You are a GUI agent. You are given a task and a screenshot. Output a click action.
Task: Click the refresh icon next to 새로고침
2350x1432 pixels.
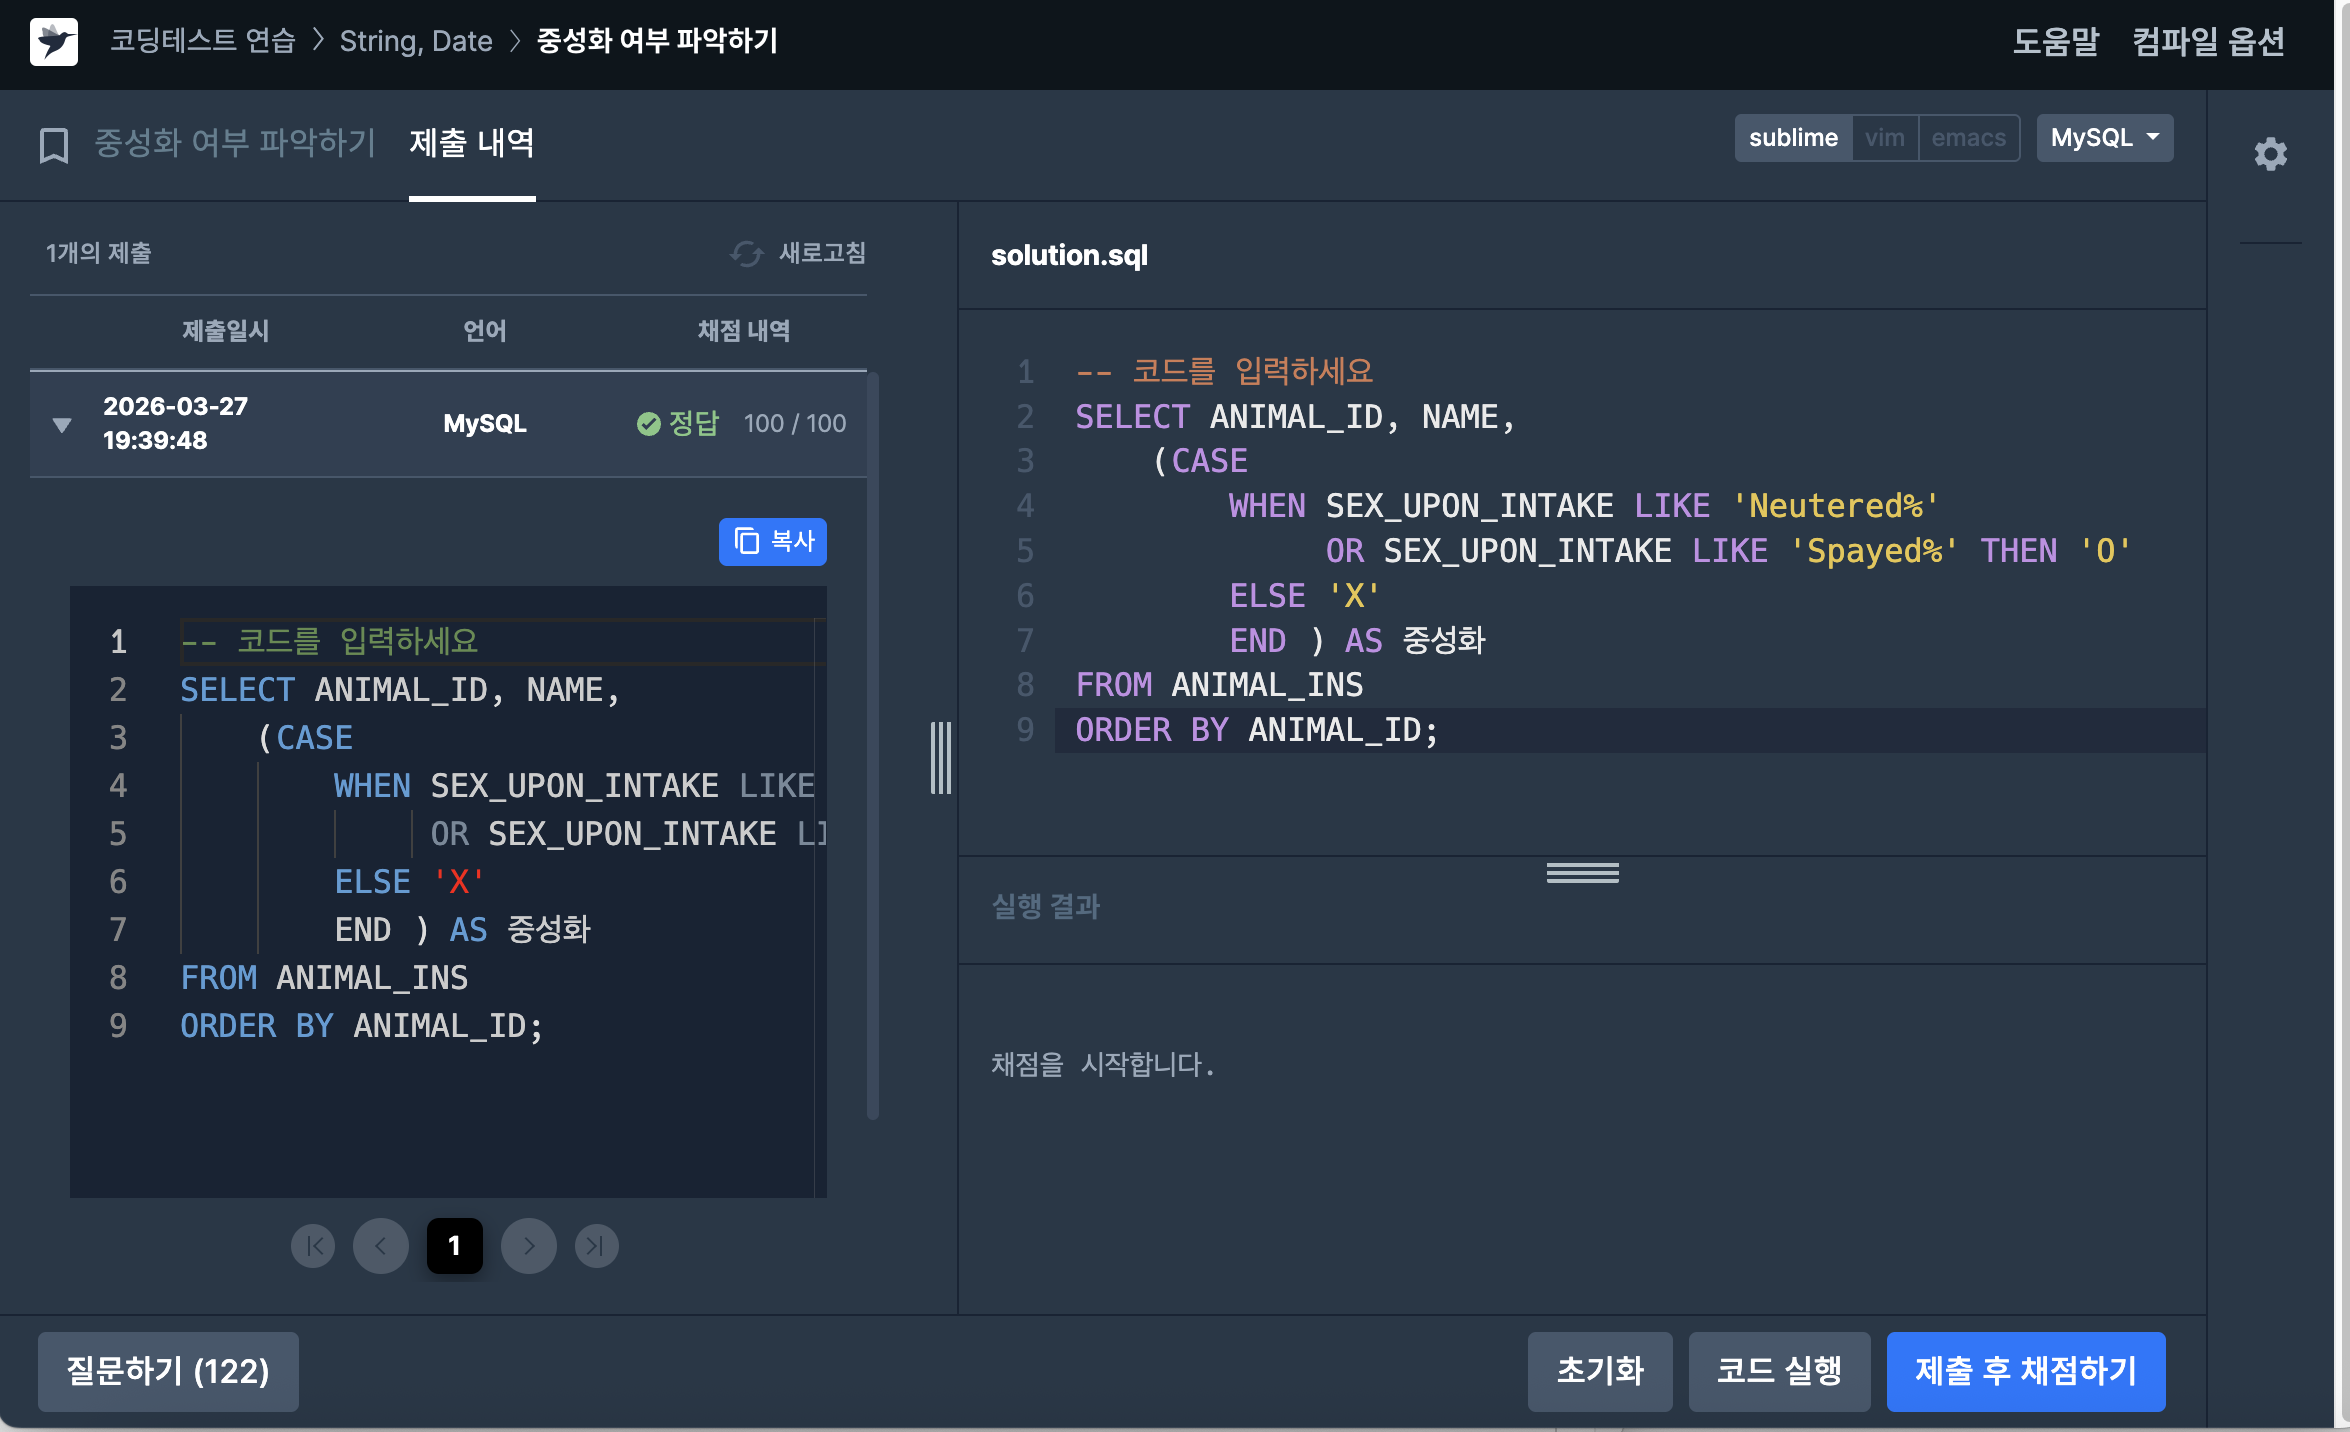tap(746, 254)
